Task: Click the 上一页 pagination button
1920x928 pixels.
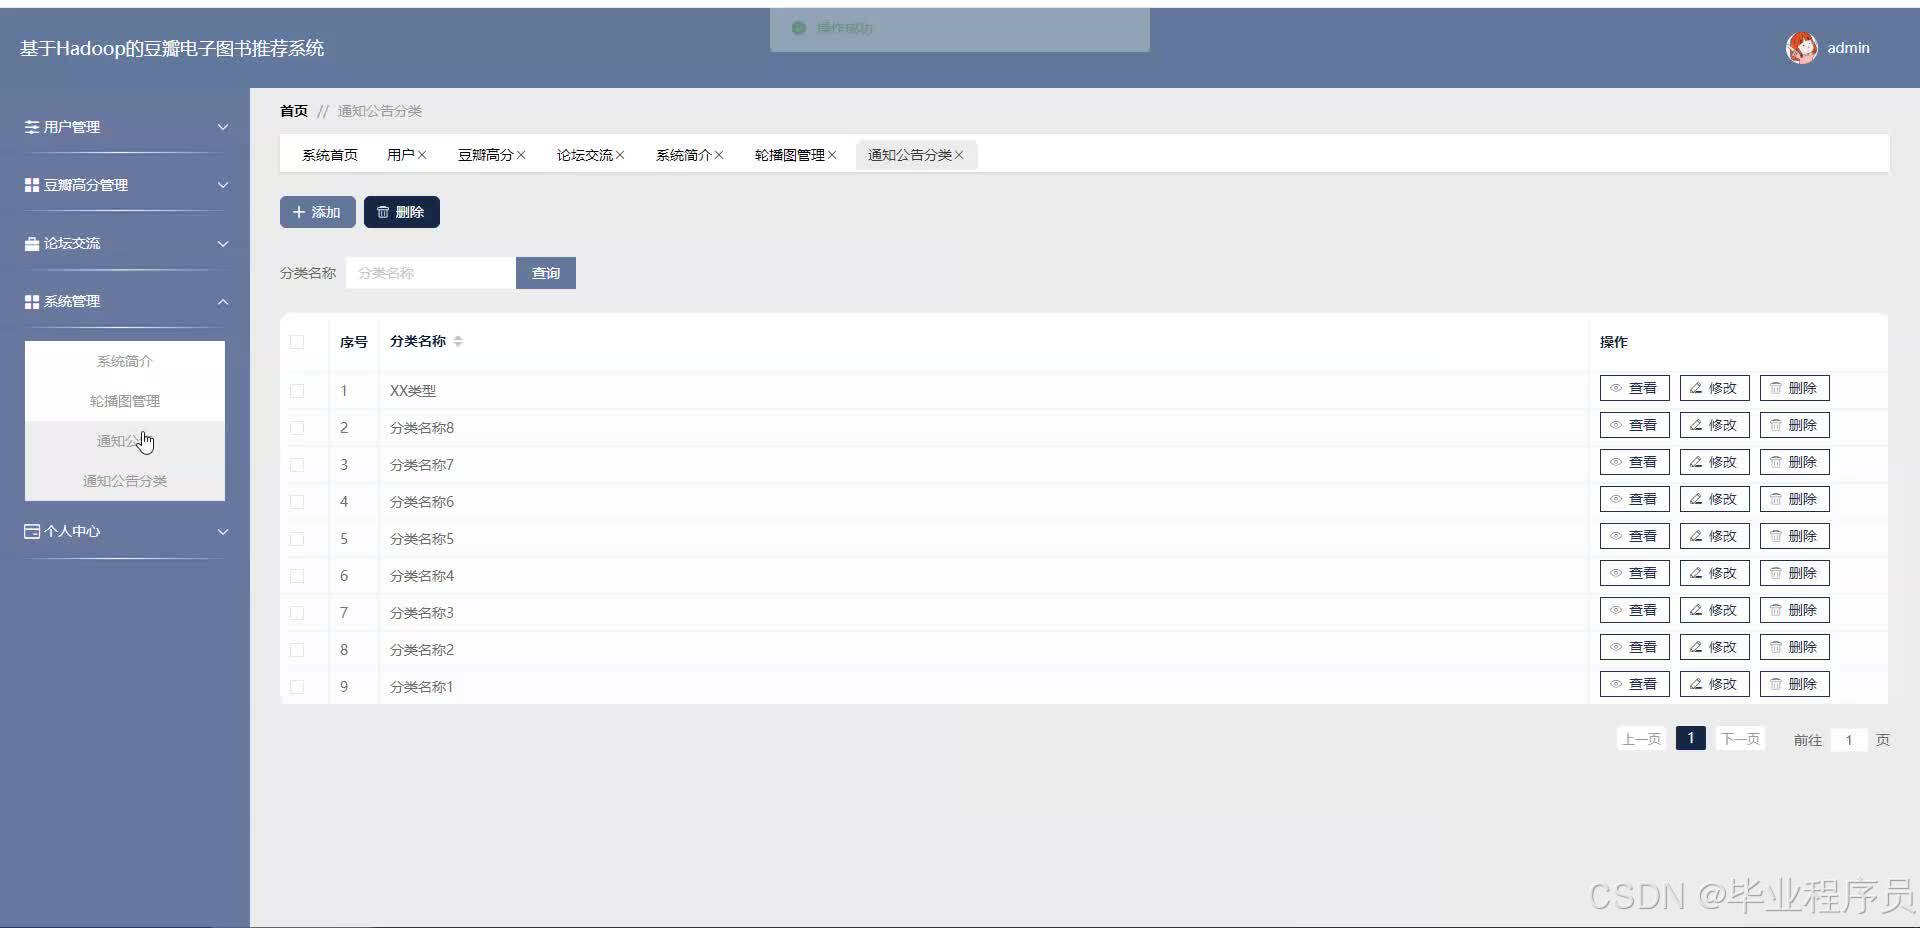Action: tap(1641, 739)
